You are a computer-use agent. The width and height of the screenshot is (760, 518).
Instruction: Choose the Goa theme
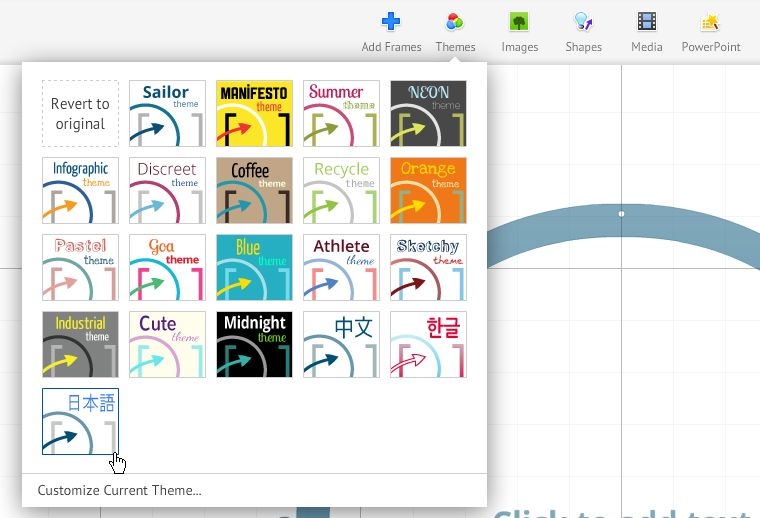coord(167,267)
